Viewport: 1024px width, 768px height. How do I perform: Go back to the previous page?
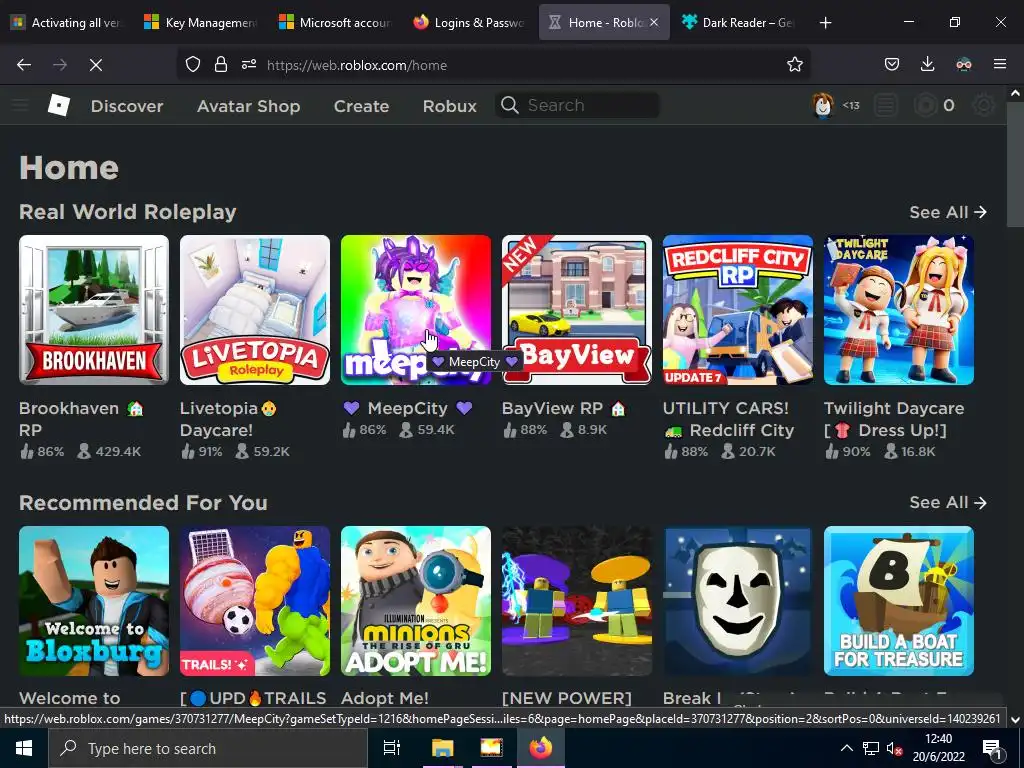pyautogui.click(x=24, y=65)
